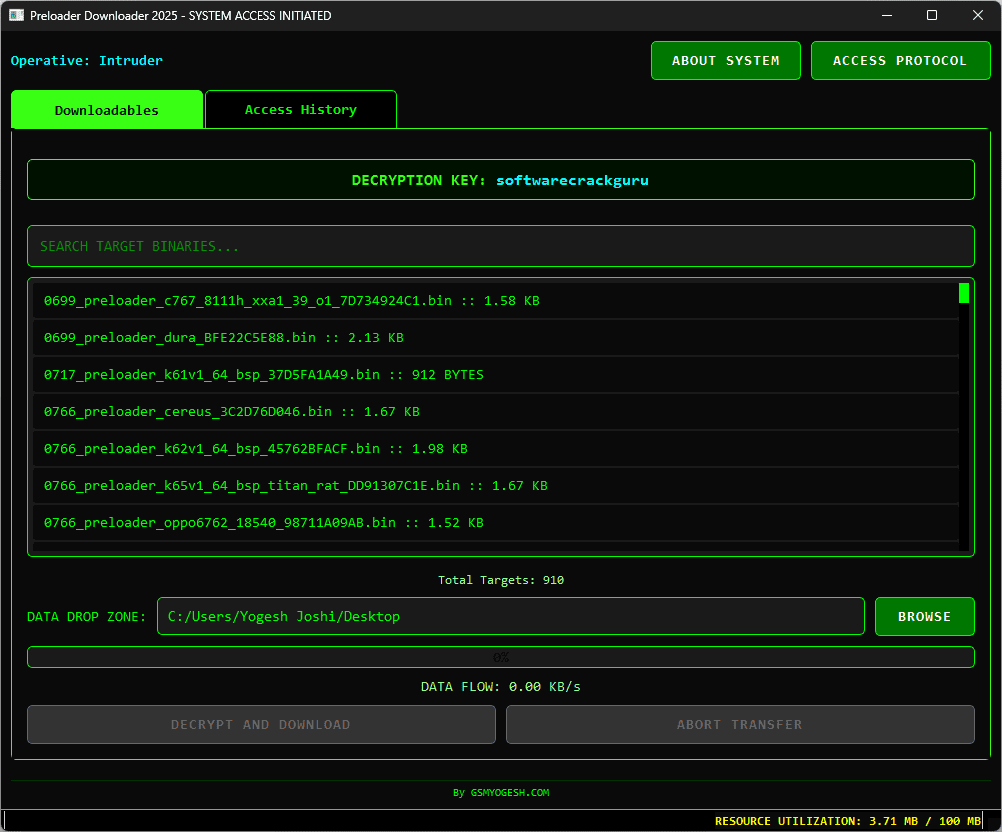Click the Total Targets: 910 label
This screenshot has height=832, width=1002.
pyautogui.click(x=501, y=580)
